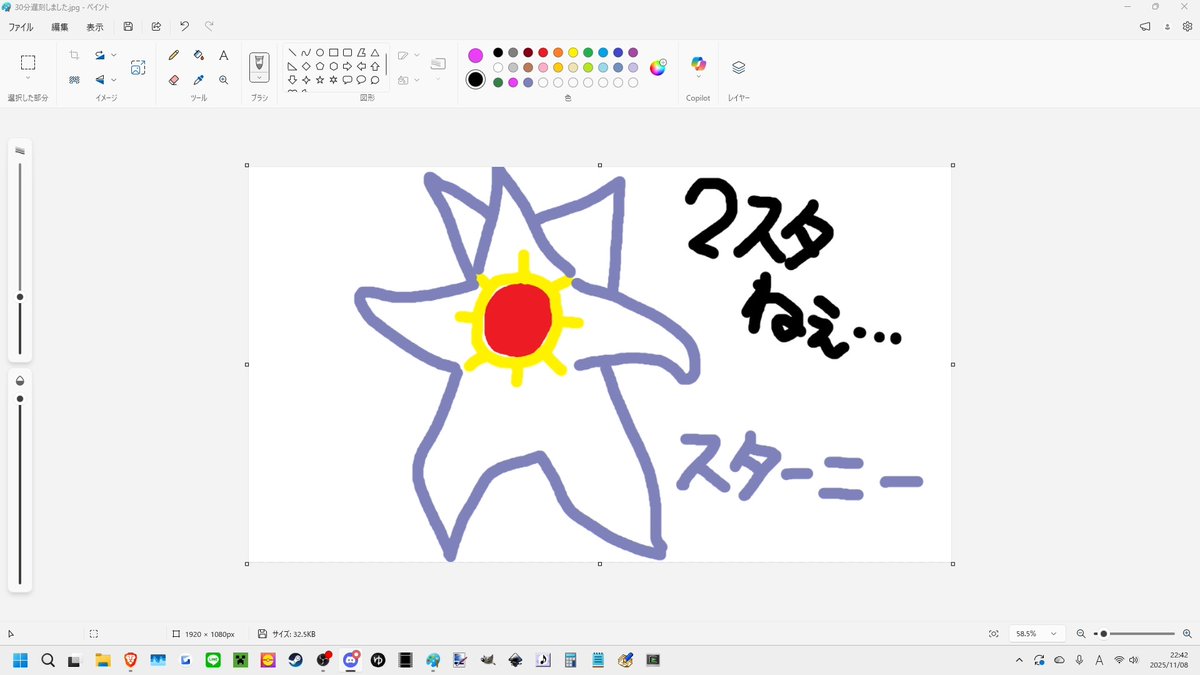Image resolution: width=1200 pixels, height=675 pixels.
Task: Pick the dark green swatch in bottom row
Action: 498,83
